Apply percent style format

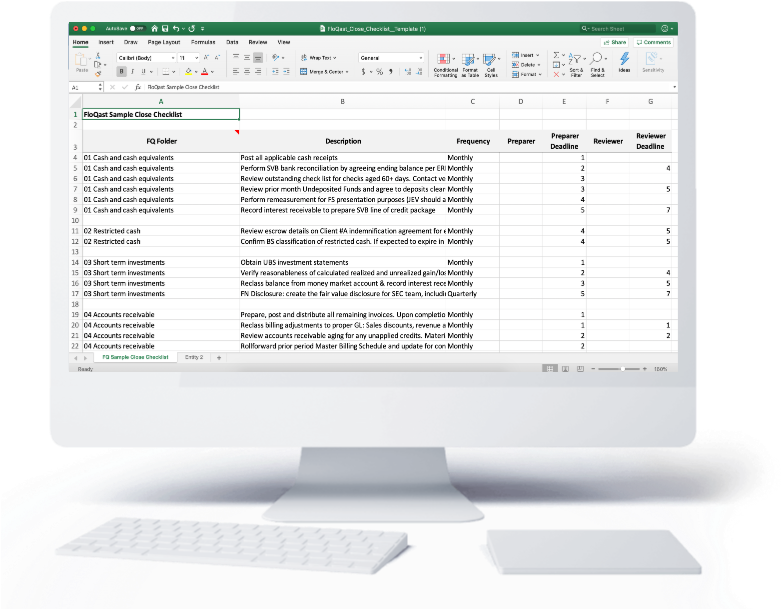[x=380, y=72]
